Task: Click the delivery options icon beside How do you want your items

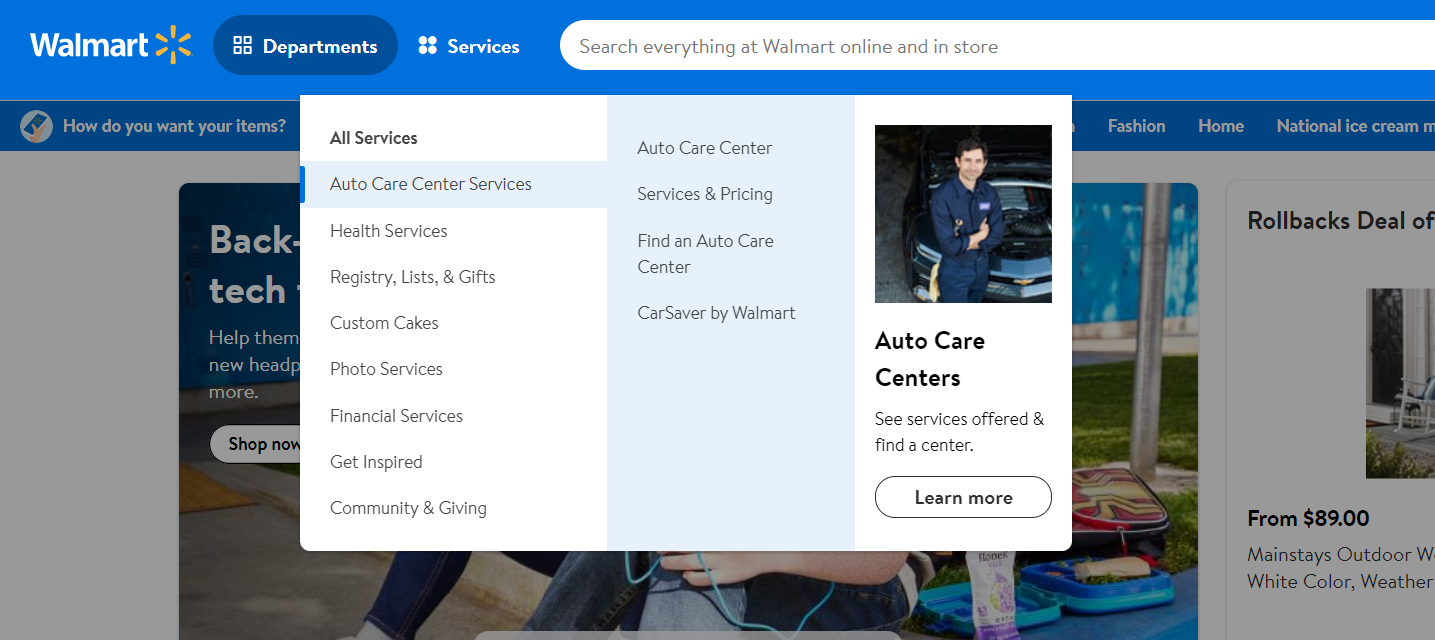Action: click(36, 126)
